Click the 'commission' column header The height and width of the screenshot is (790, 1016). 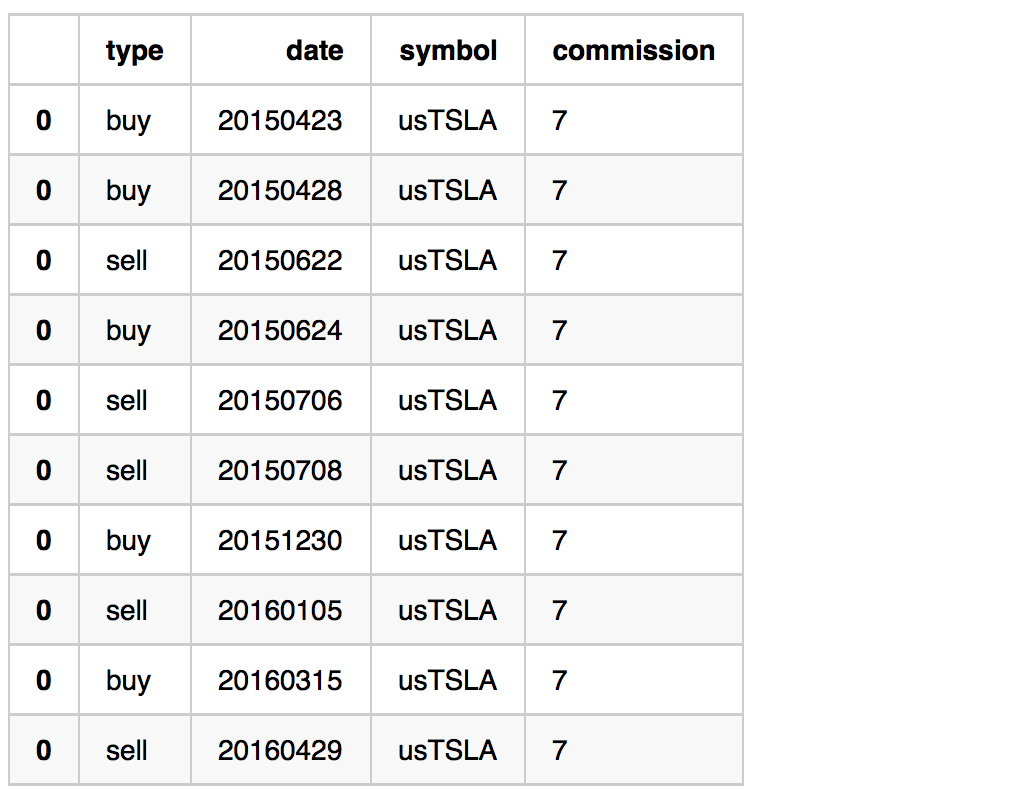coord(634,51)
